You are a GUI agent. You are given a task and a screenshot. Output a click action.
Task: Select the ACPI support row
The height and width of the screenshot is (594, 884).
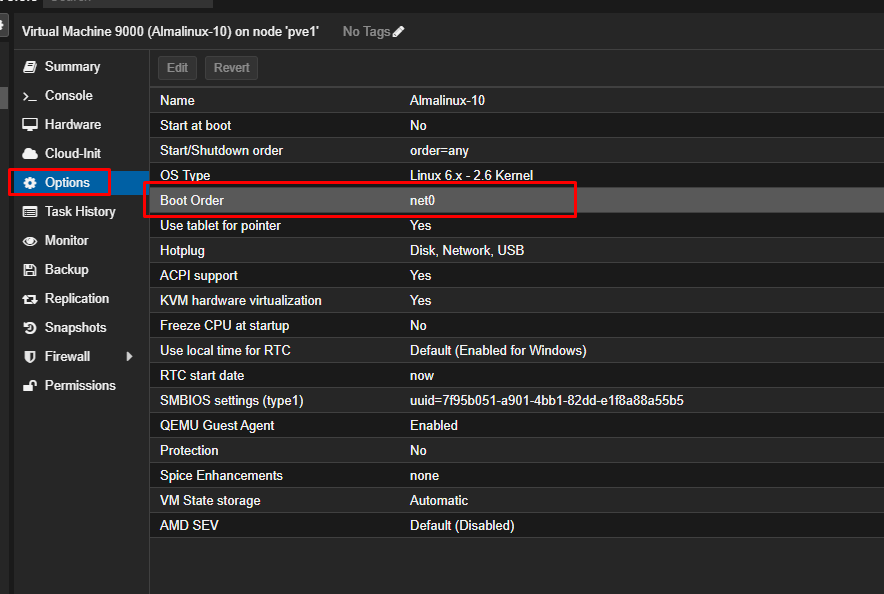click(516, 276)
